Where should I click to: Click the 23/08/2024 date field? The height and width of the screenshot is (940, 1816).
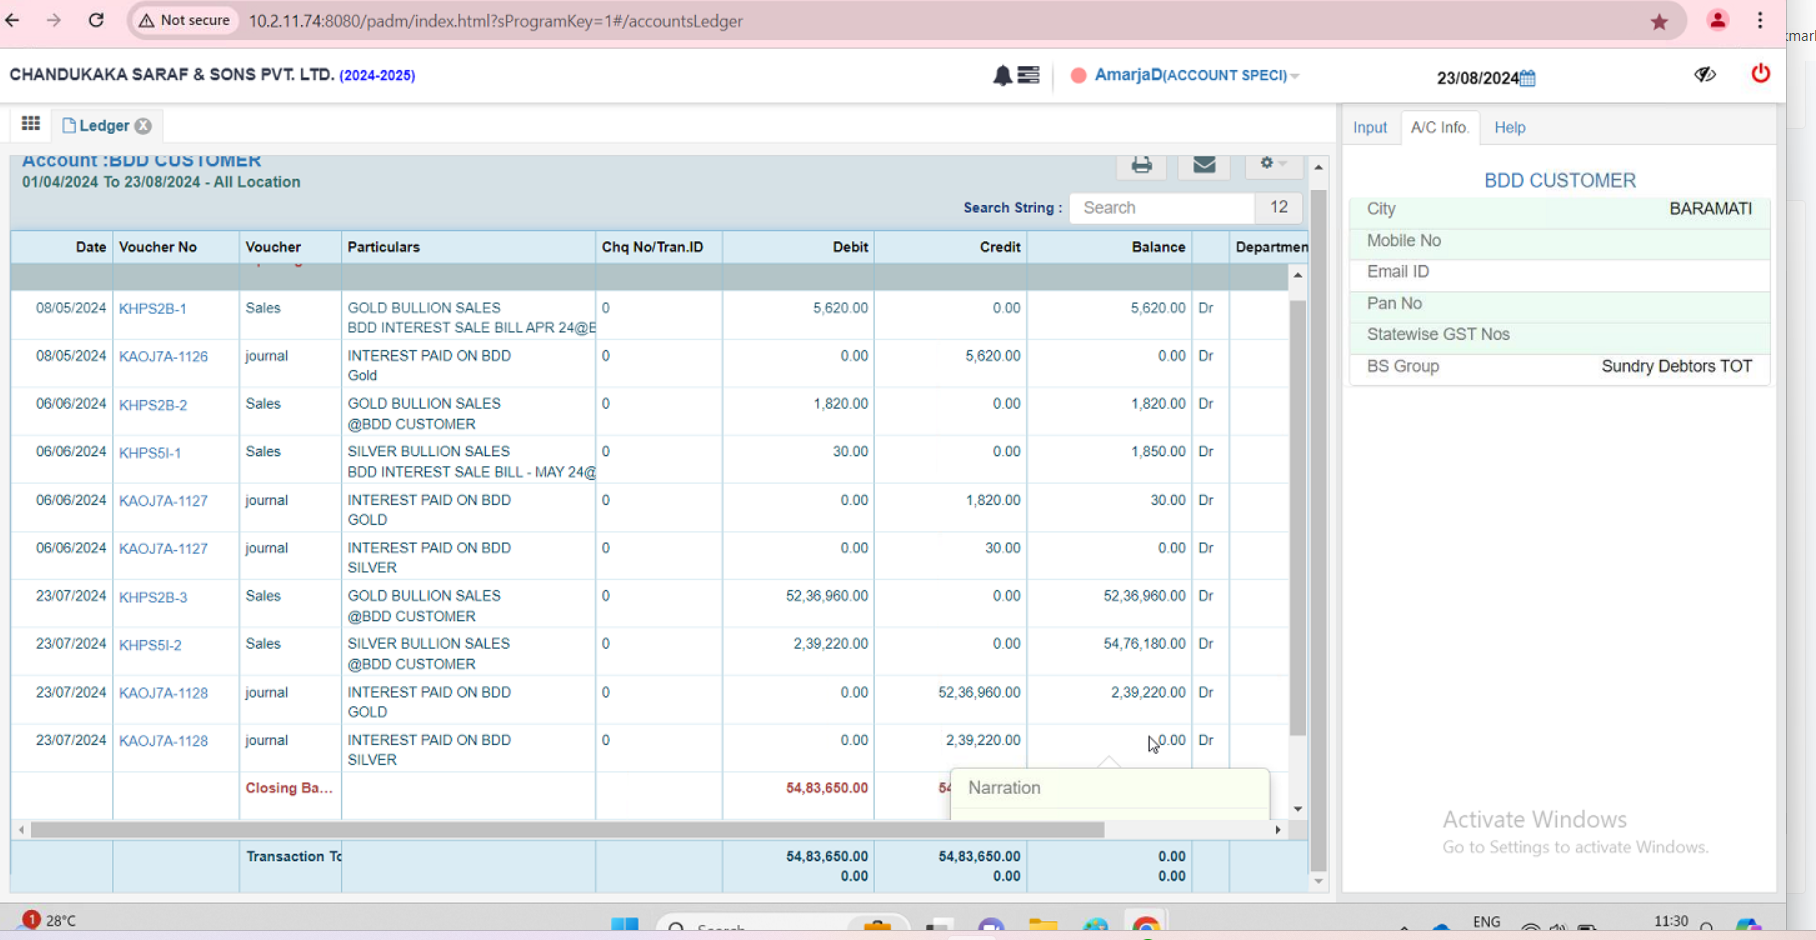click(x=1477, y=78)
